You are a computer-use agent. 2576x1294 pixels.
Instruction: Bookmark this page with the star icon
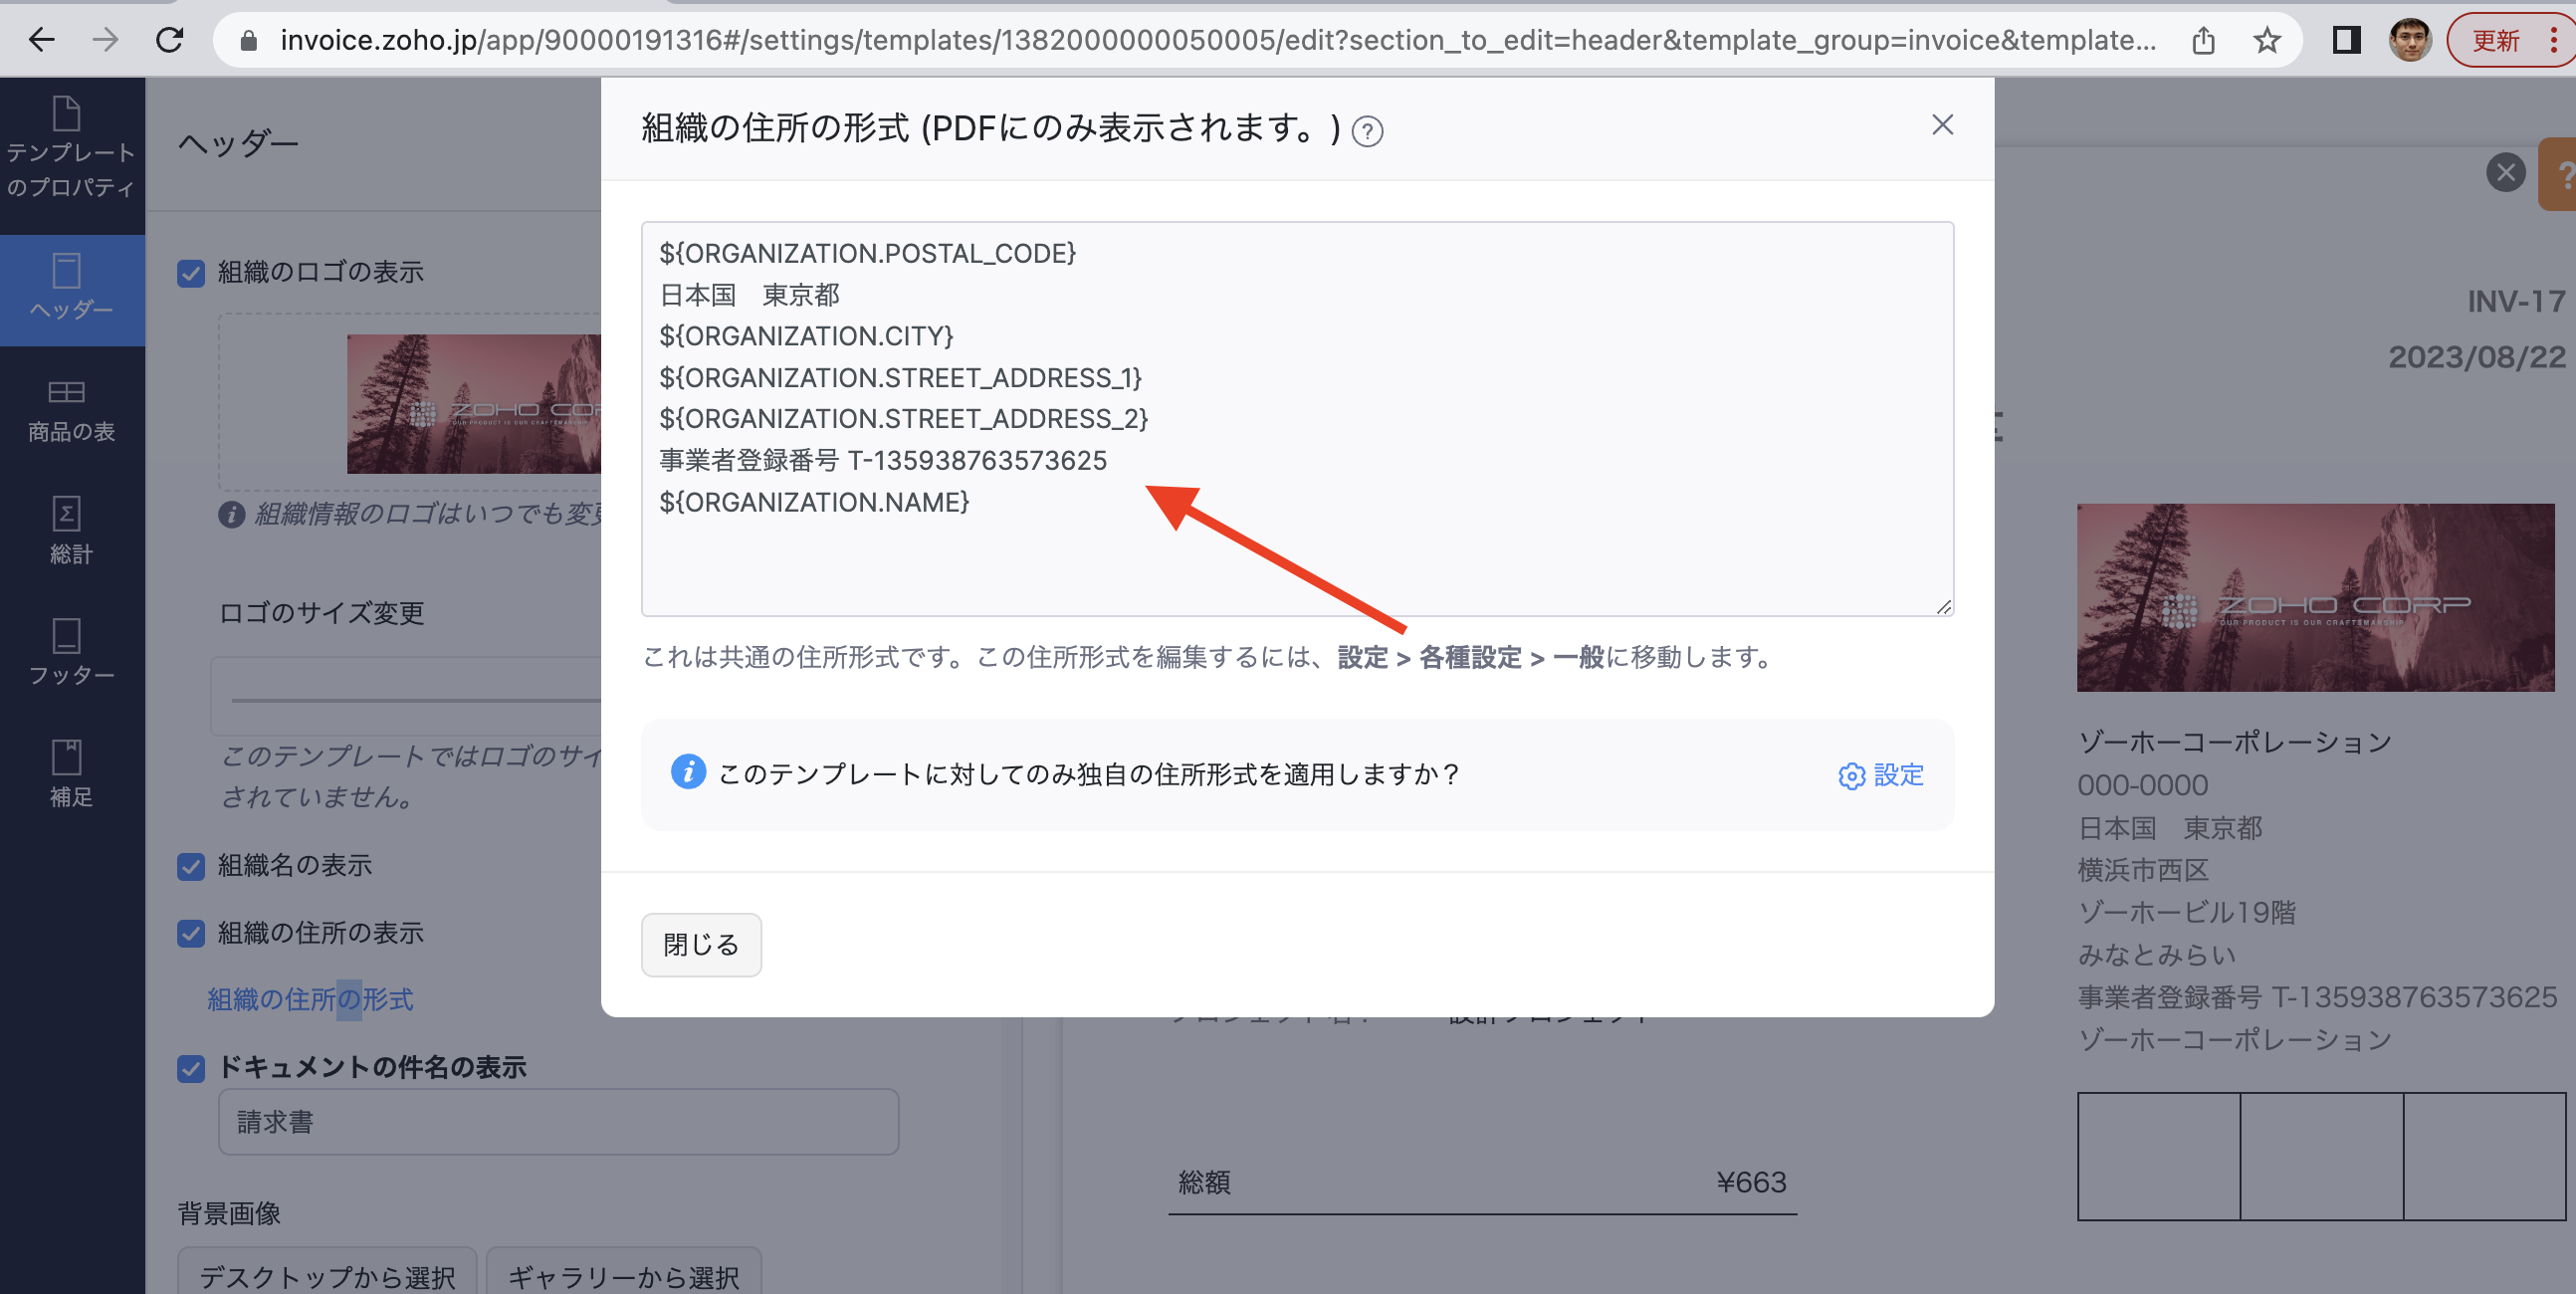click(x=2266, y=40)
